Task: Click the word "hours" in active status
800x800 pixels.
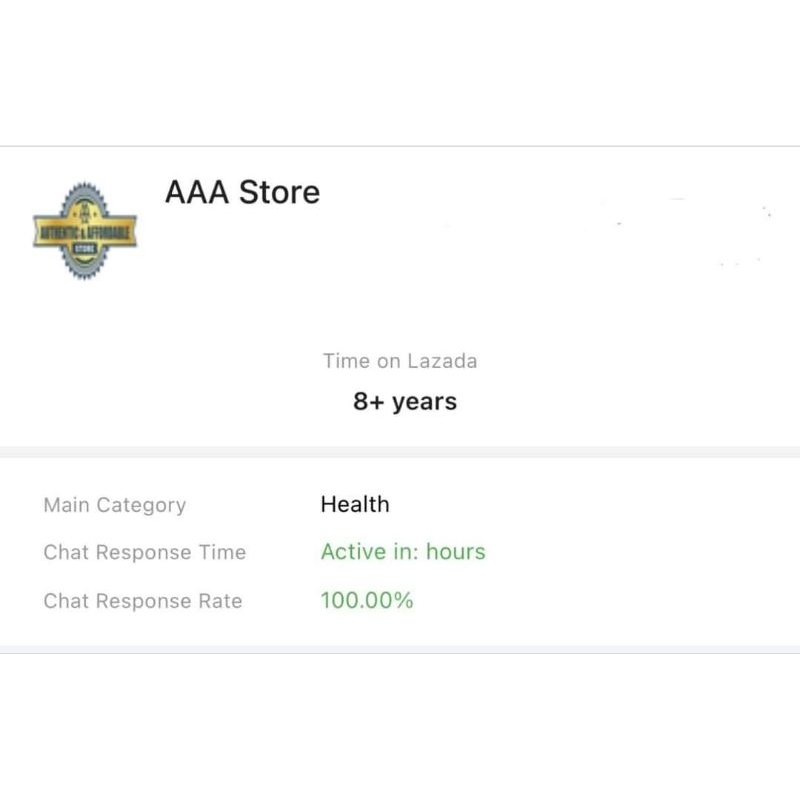Action: (x=455, y=552)
